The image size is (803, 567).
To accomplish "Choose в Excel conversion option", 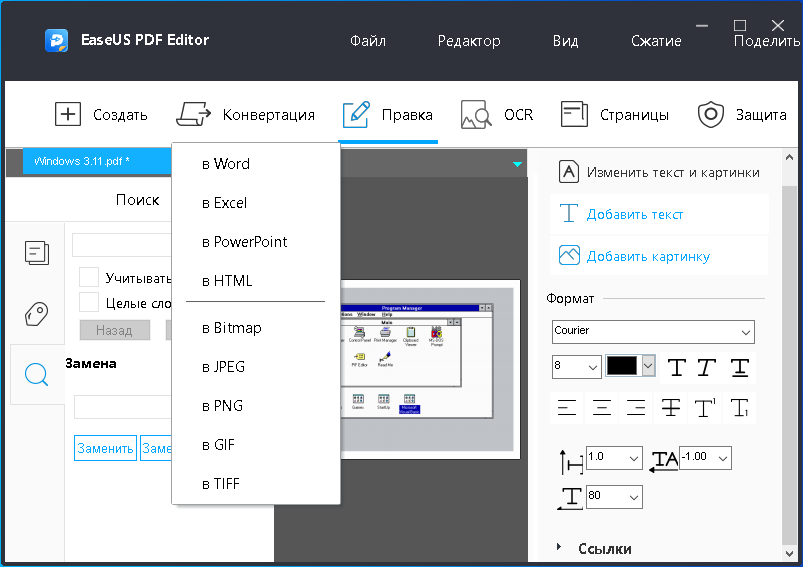I will point(256,203).
